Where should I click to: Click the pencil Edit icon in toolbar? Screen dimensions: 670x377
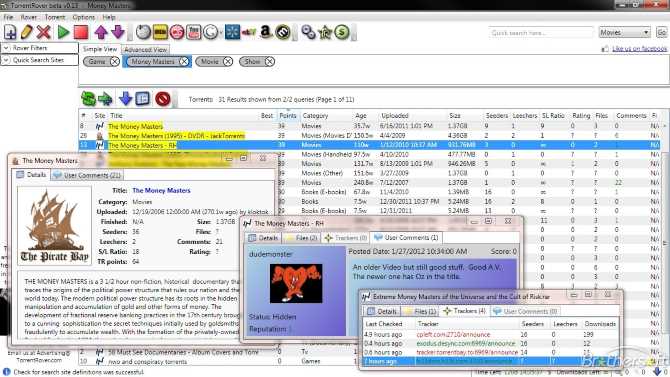26,32
